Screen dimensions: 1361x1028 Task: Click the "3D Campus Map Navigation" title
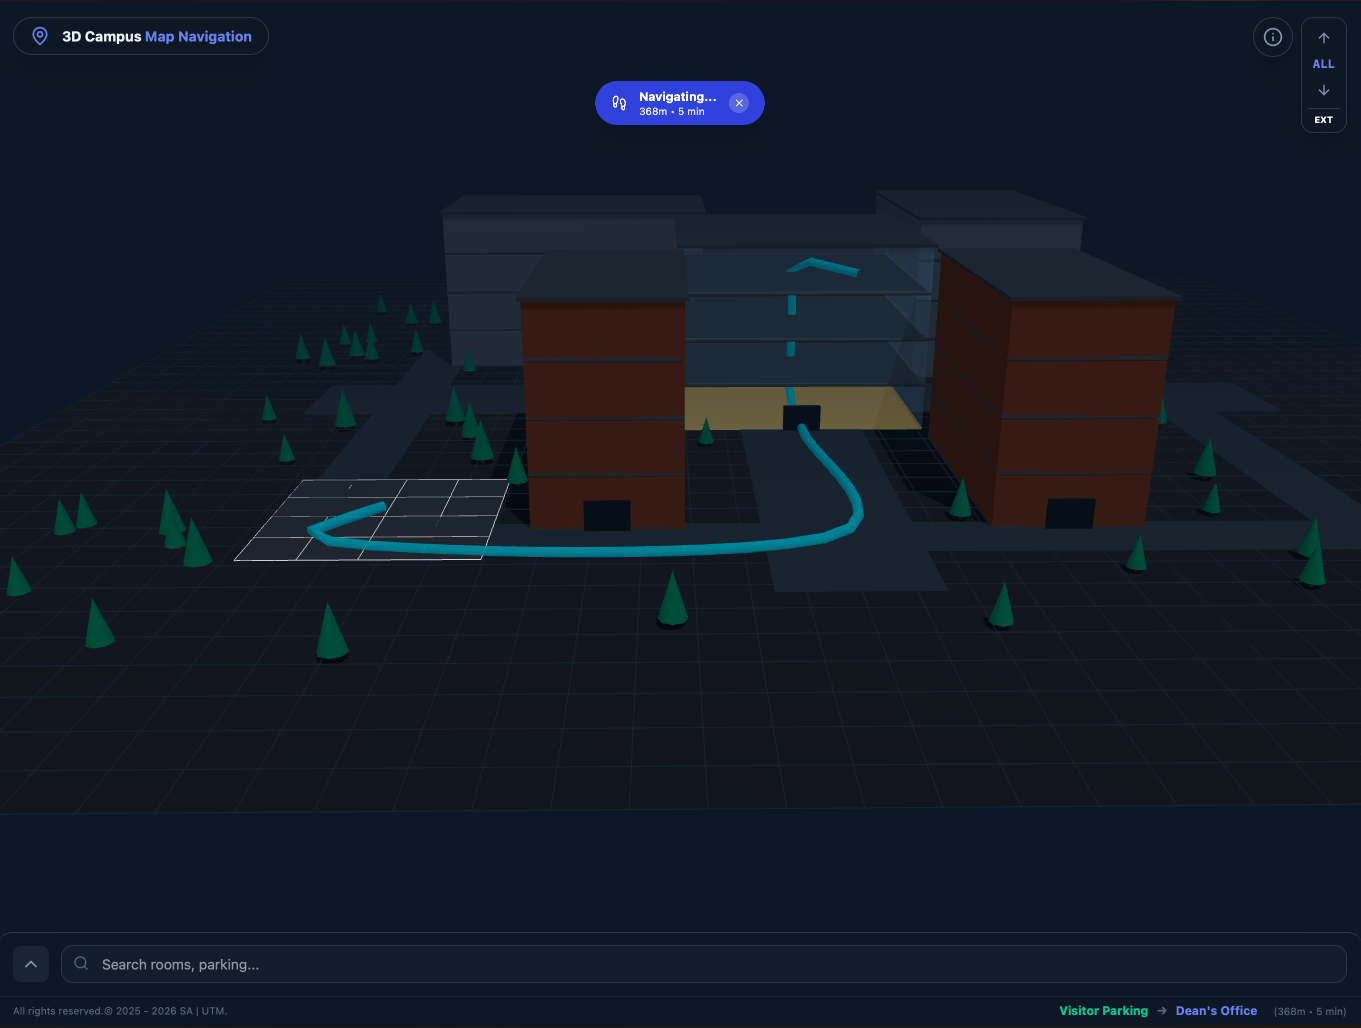156,36
